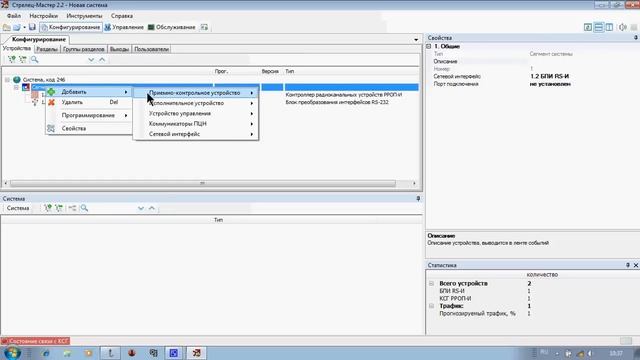Open the Настройки menu
This screenshot has width=640, height=360.
tap(43, 16)
